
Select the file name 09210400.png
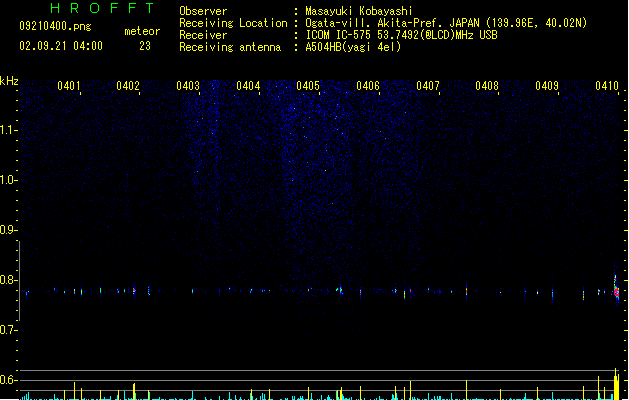55,26
